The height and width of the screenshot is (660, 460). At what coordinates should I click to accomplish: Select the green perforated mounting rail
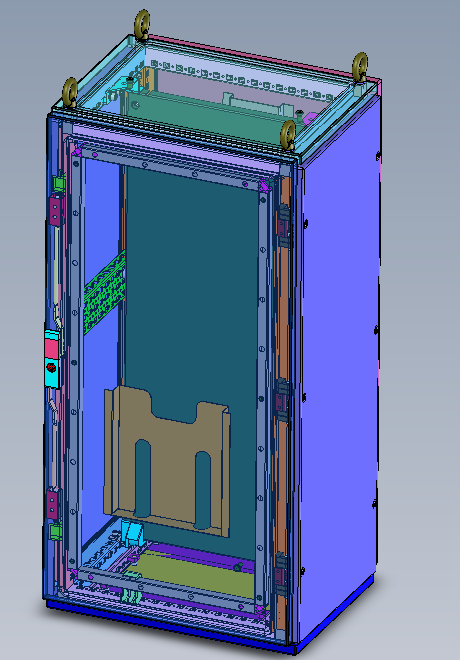[x=104, y=292]
